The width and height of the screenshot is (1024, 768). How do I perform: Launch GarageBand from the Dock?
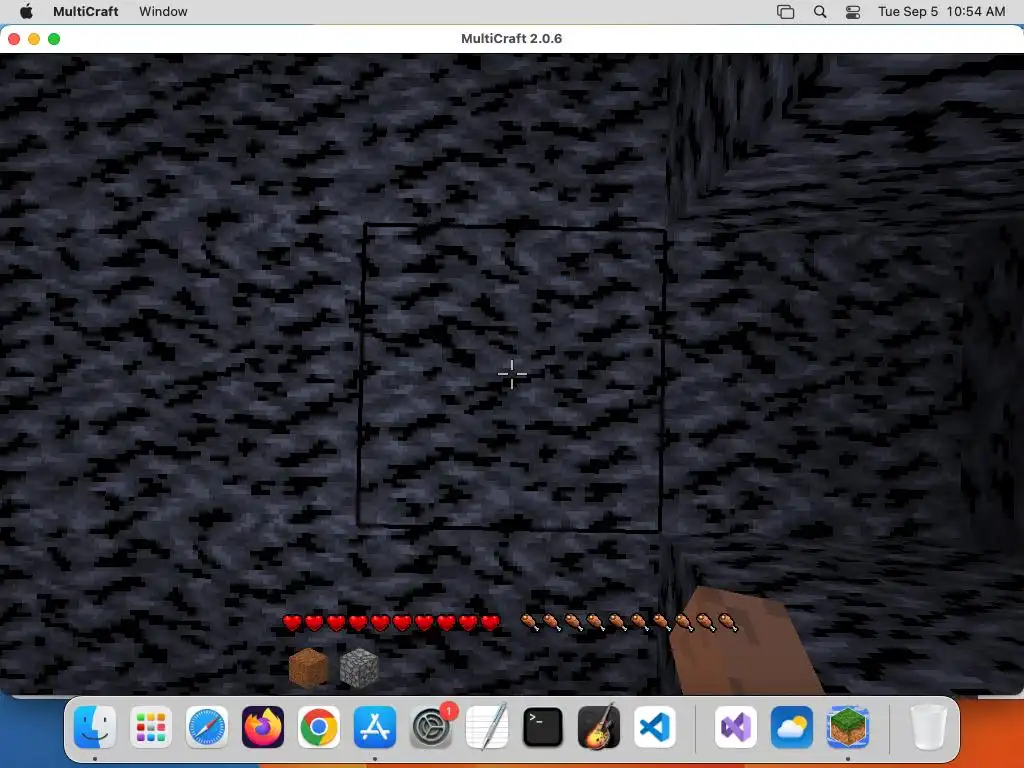[599, 727]
